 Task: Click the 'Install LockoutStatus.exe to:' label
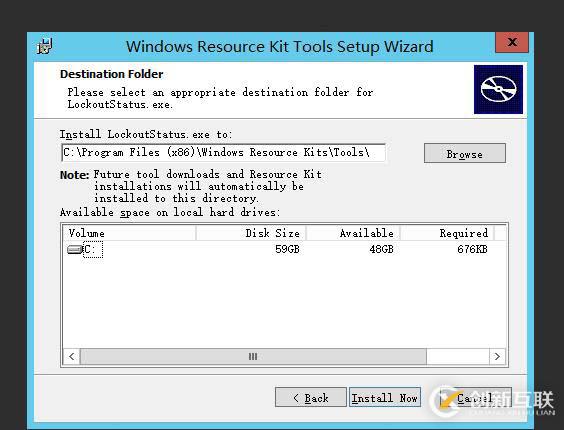[x=146, y=134]
